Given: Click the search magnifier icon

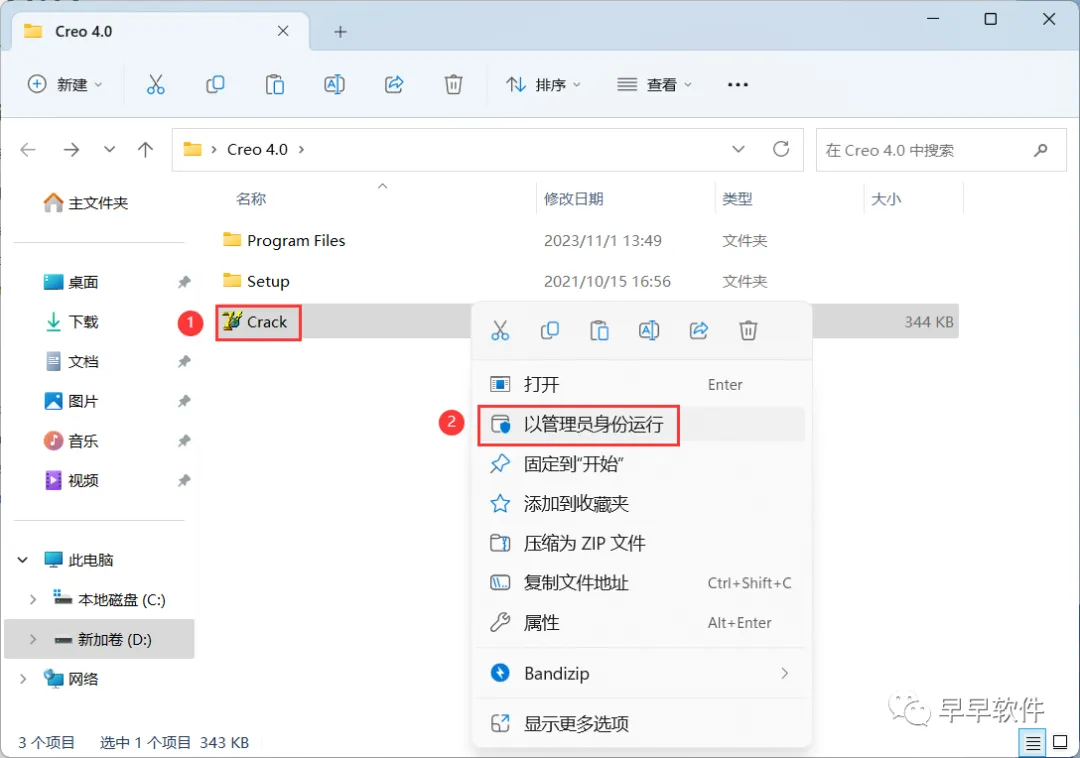Looking at the screenshot, I should (1041, 149).
